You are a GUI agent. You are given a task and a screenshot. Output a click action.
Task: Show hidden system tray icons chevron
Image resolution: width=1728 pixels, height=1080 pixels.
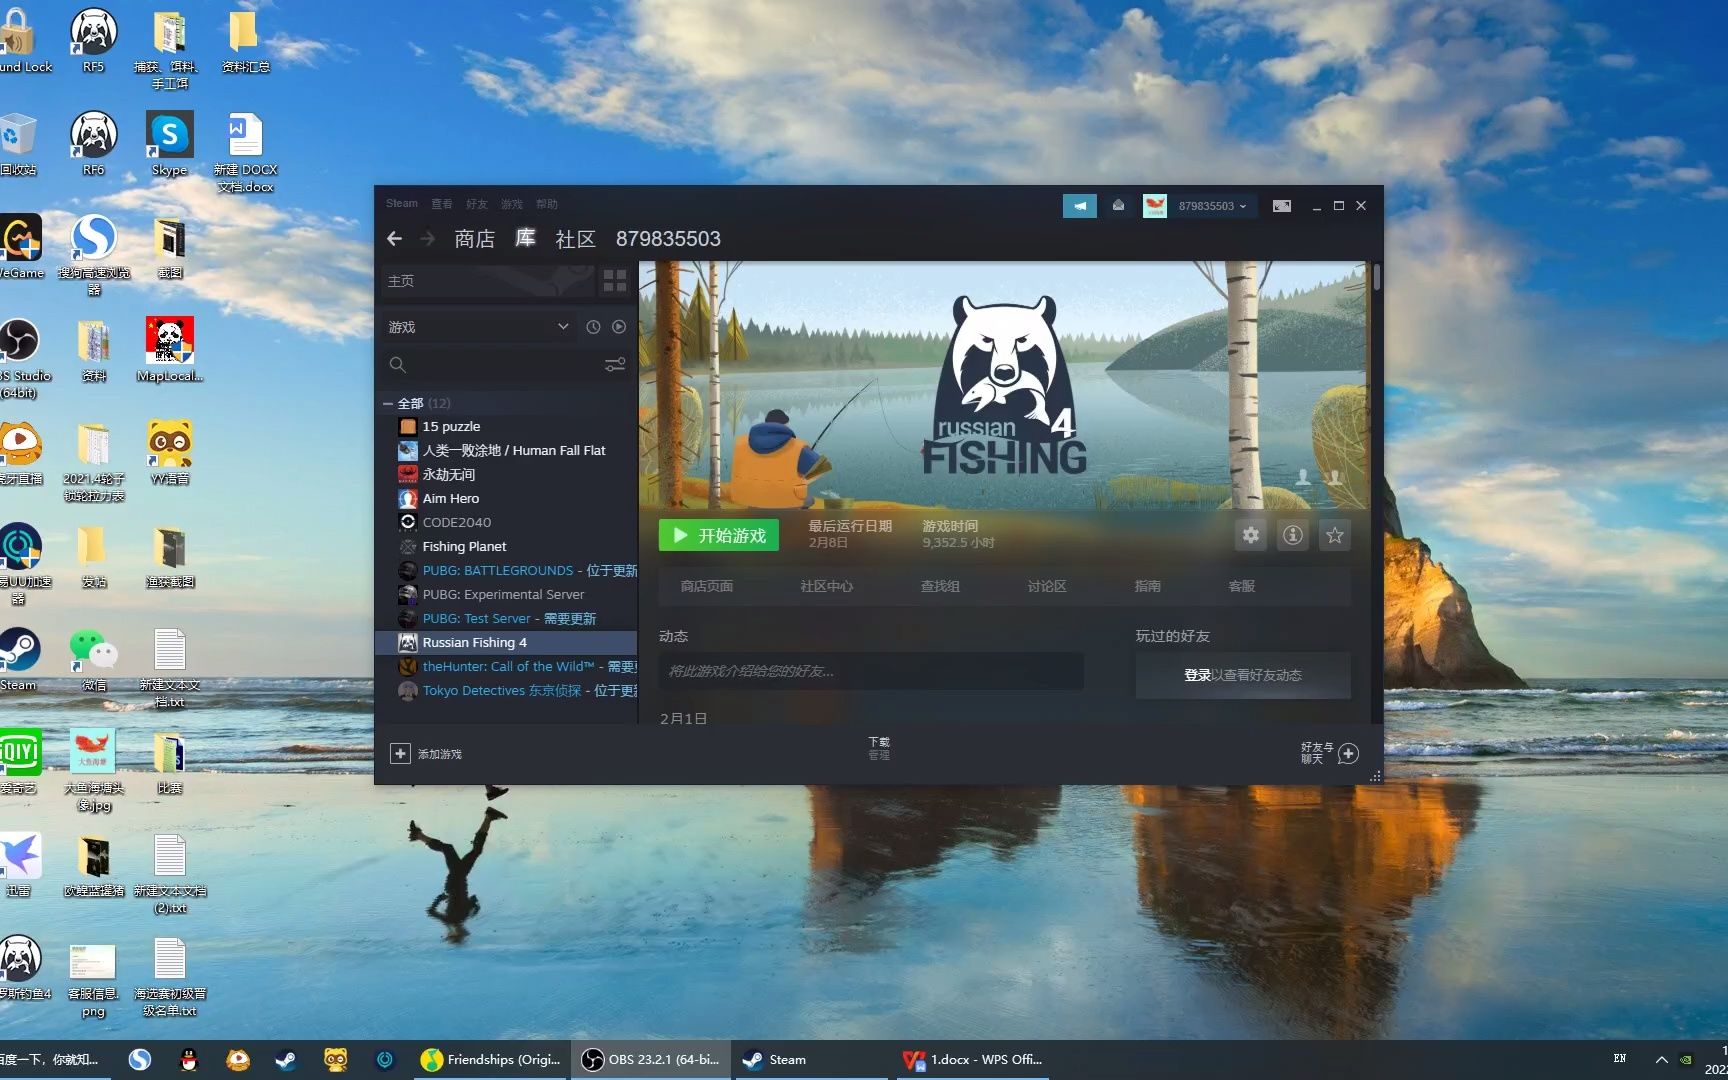pos(1661,1060)
